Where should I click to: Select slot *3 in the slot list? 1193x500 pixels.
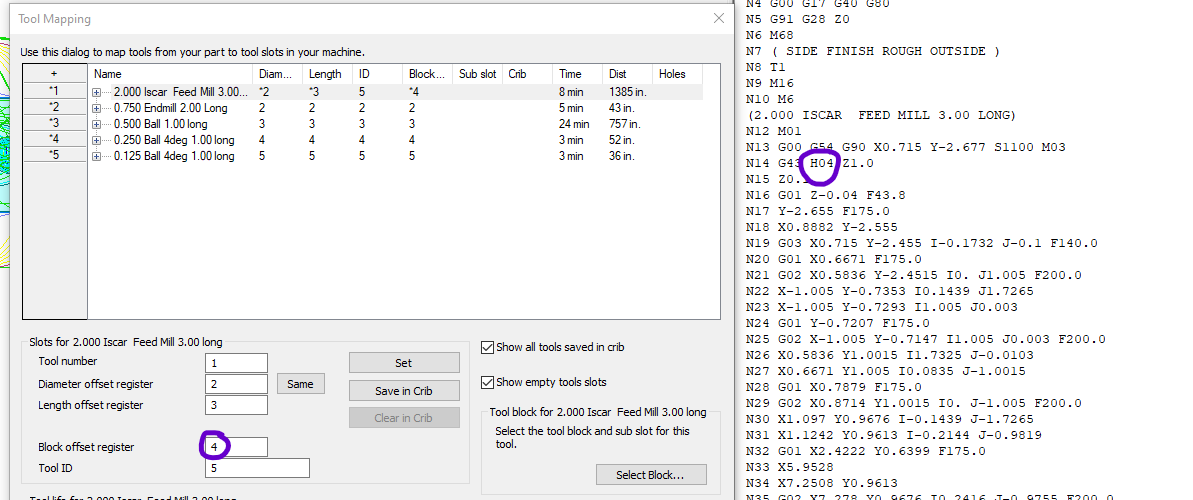click(54, 123)
